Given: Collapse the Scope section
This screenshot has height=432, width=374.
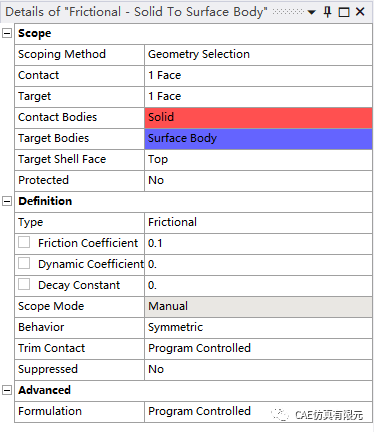Looking at the screenshot, I should [7, 33].
